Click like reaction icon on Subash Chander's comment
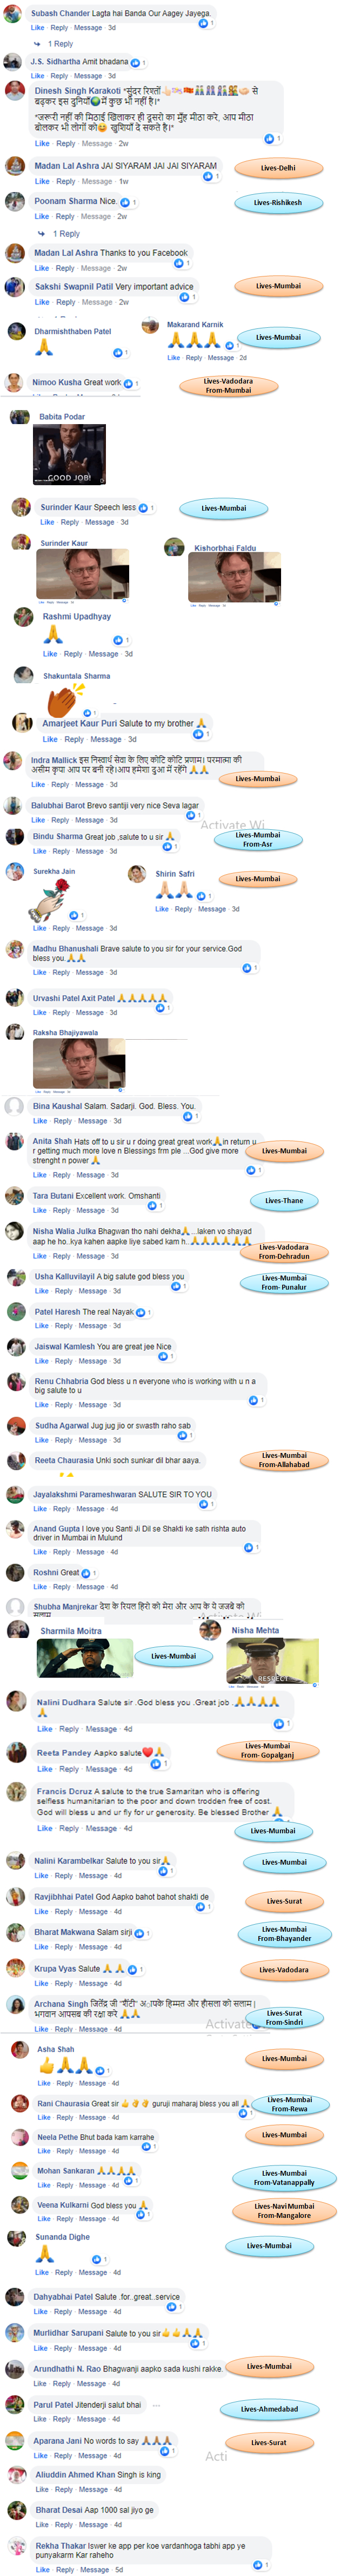Image resolution: width=340 pixels, height=2576 pixels. tap(204, 22)
